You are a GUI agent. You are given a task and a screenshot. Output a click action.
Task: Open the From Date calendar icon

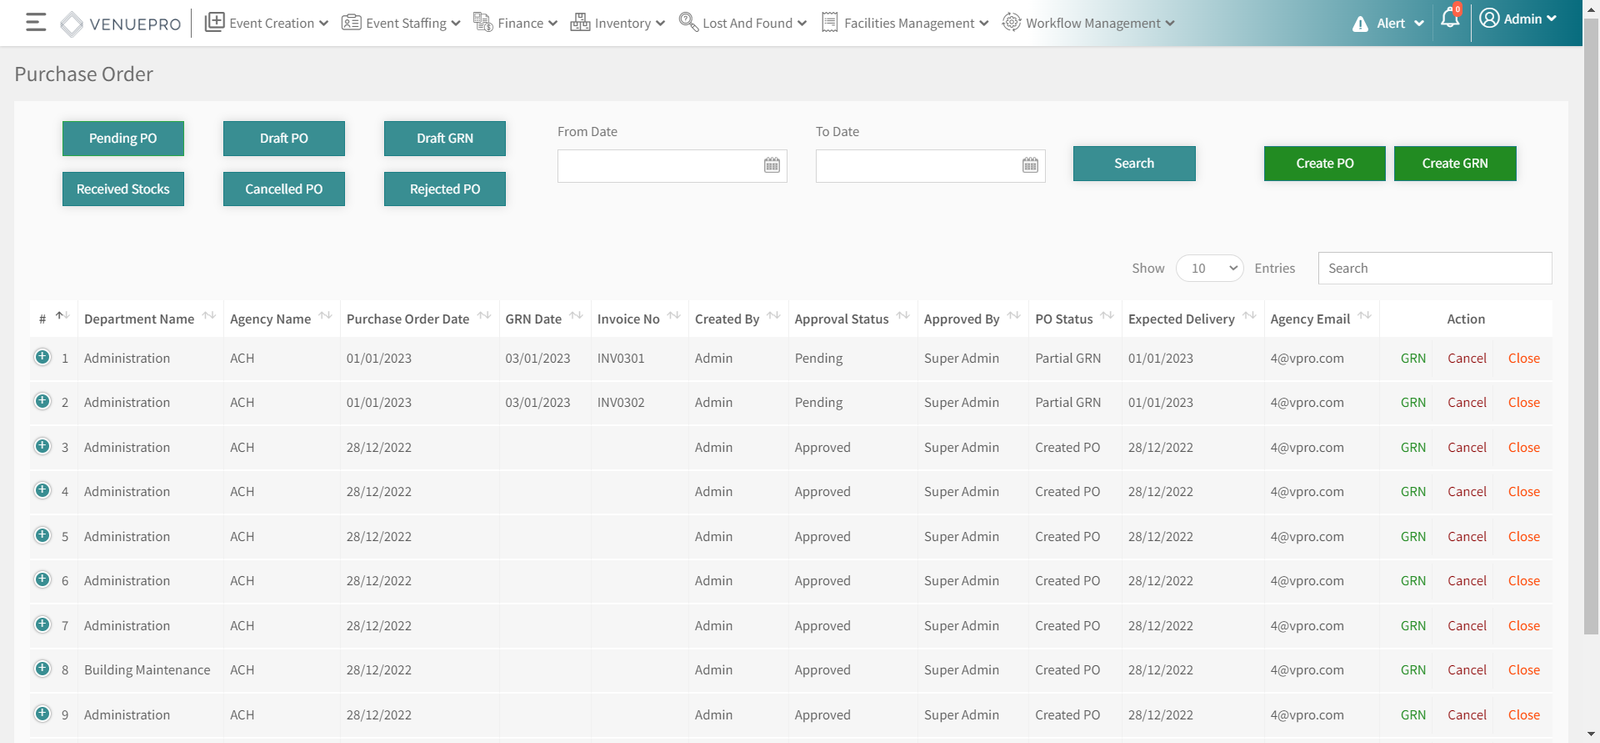point(772,165)
